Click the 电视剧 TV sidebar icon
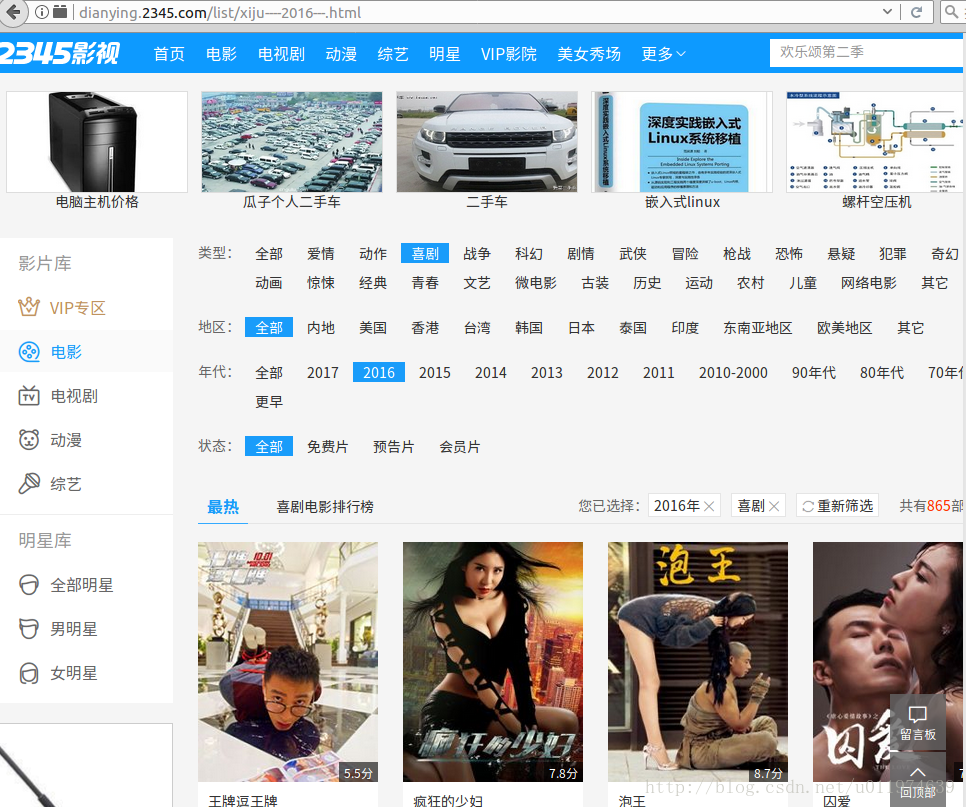Viewport: 966px width, 807px height. coord(29,395)
